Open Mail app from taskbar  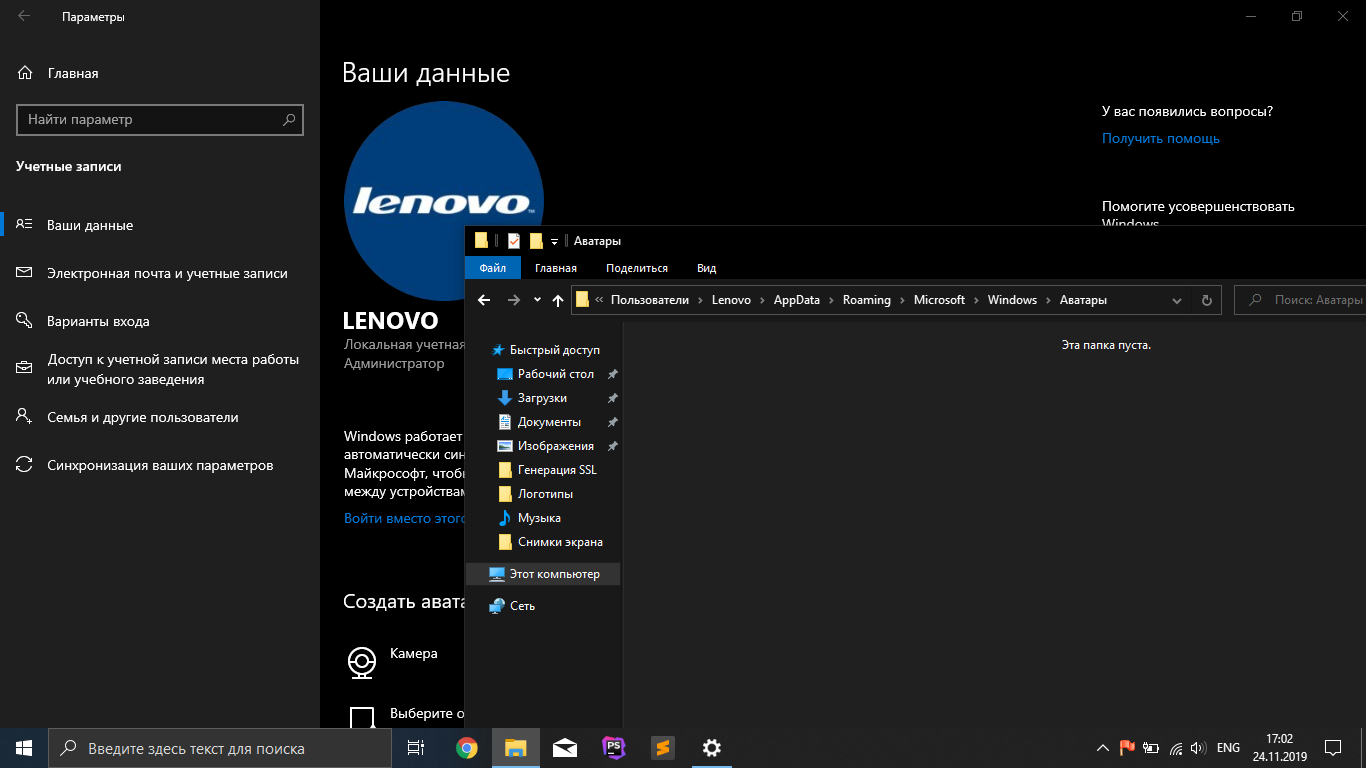coord(564,748)
